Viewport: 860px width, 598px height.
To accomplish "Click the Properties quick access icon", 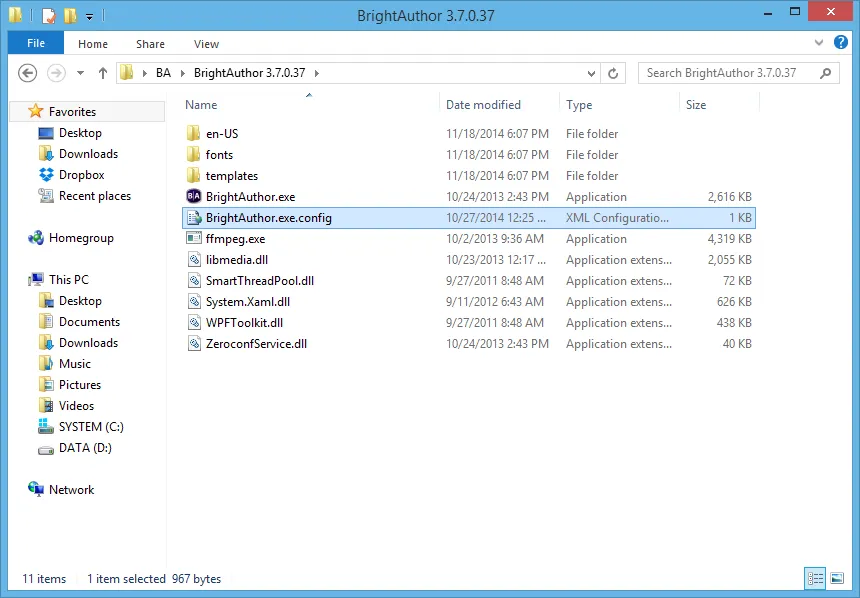I will (x=49, y=15).
